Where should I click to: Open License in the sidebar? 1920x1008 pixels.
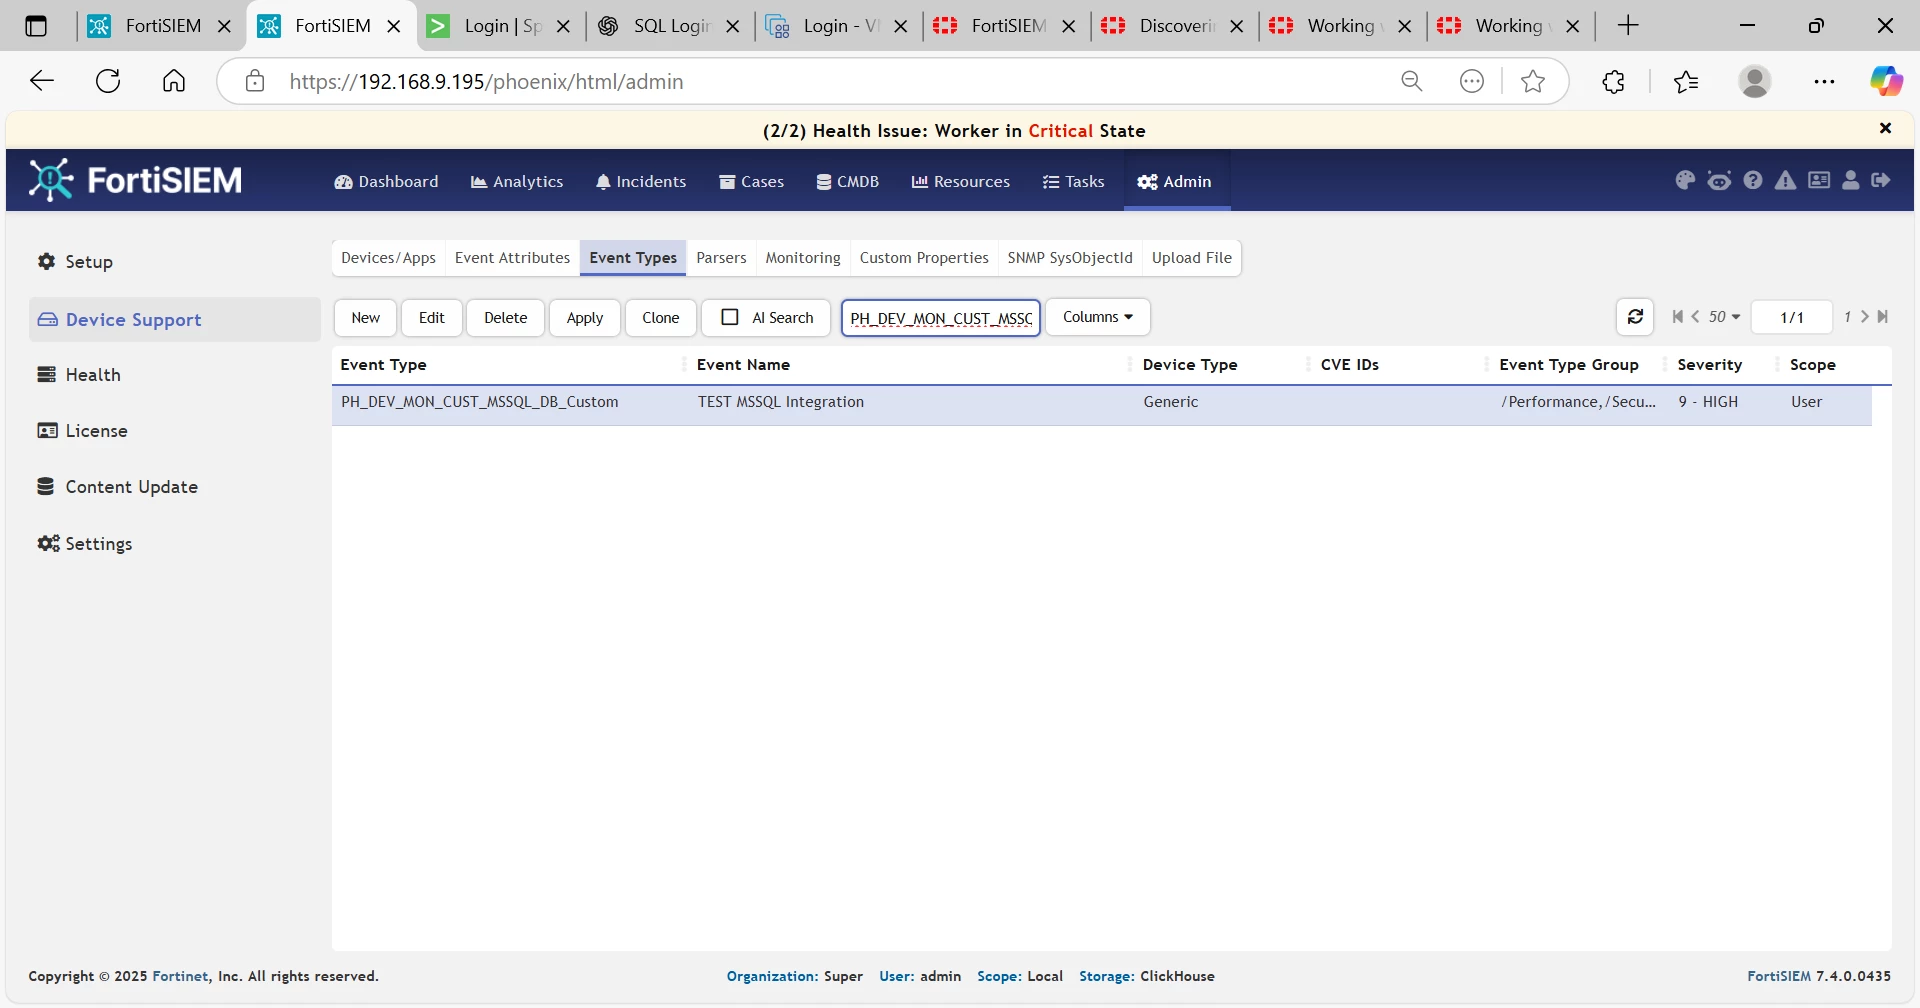coord(175,431)
